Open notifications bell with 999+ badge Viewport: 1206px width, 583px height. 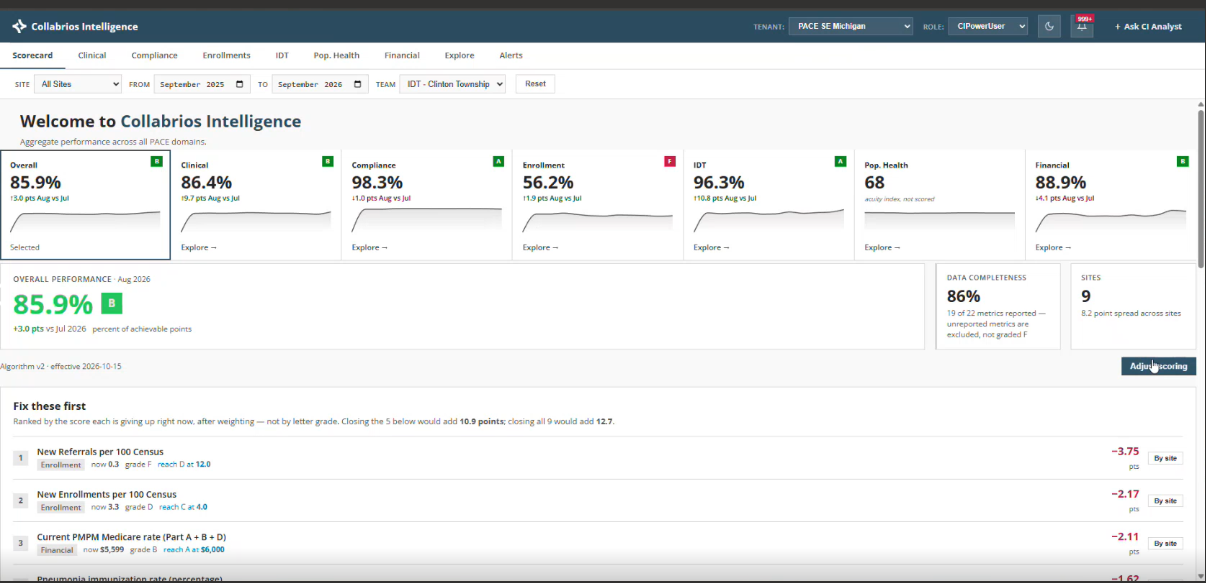pos(1081,26)
